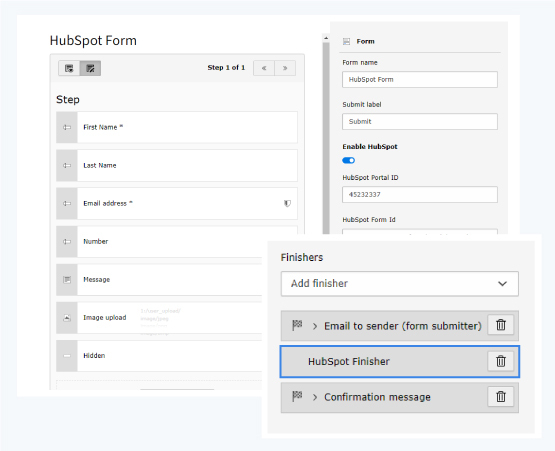The height and width of the screenshot is (451, 555).
Task: Go to previous step arrow
Action: (264, 68)
